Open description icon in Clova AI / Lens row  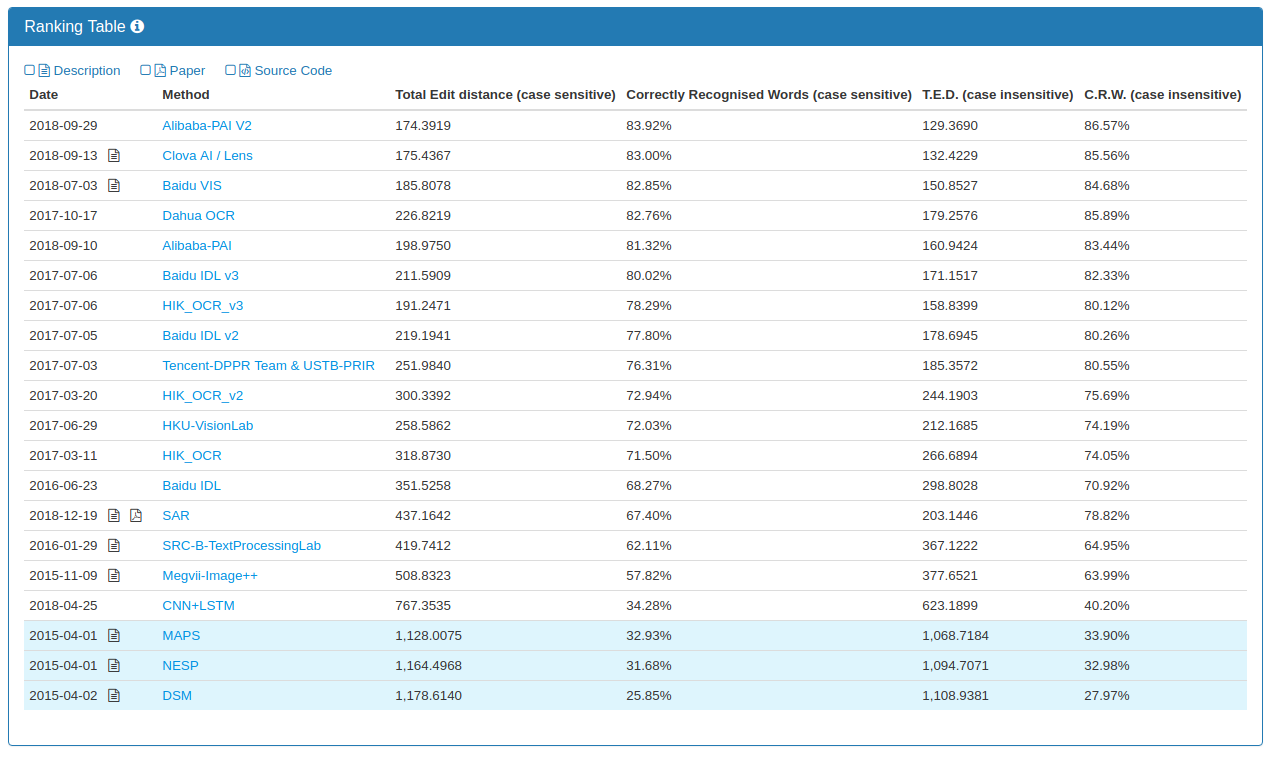point(114,155)
